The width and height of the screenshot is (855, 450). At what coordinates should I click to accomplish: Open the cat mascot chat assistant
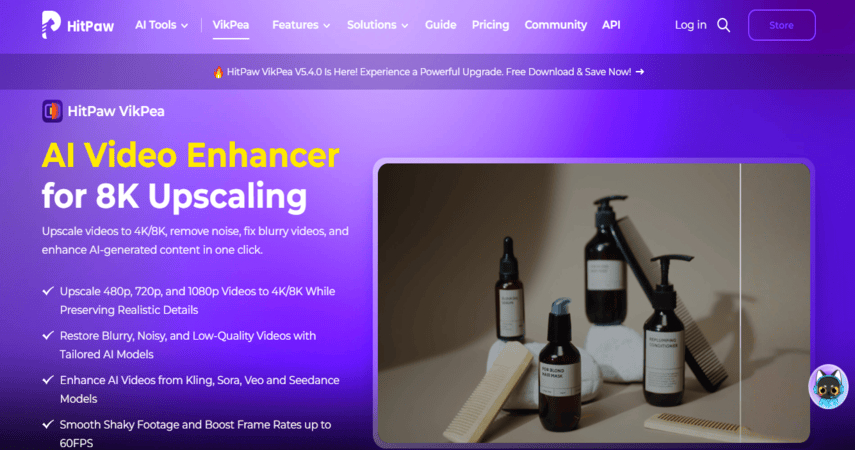[x=828, y=386]
